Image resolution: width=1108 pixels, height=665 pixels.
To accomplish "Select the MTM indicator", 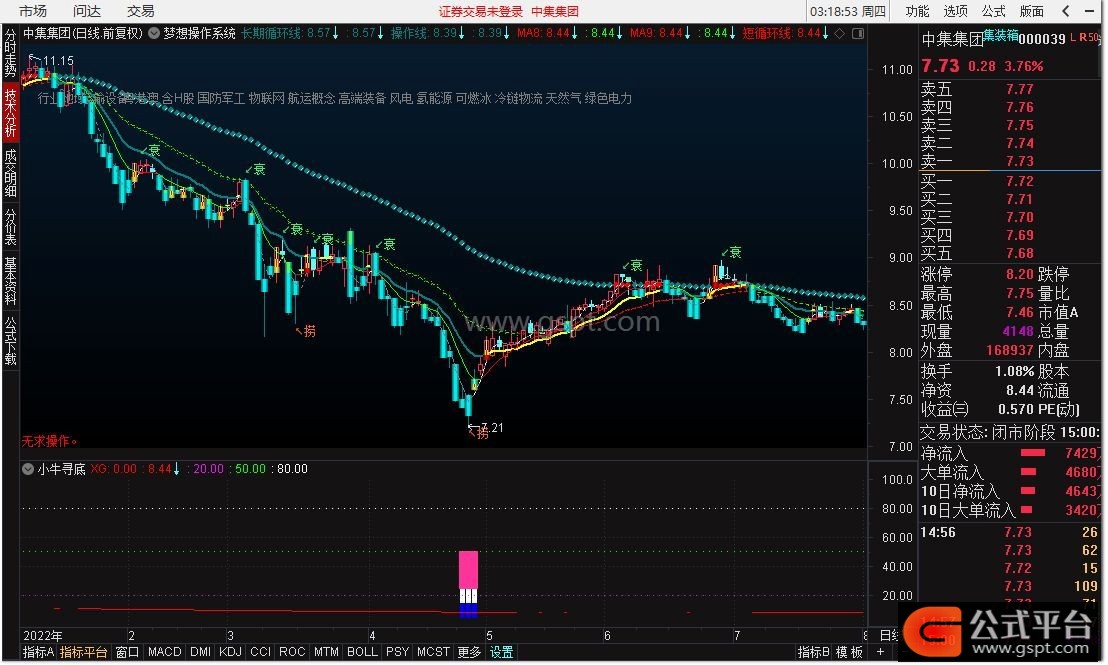I will (326, 652).
